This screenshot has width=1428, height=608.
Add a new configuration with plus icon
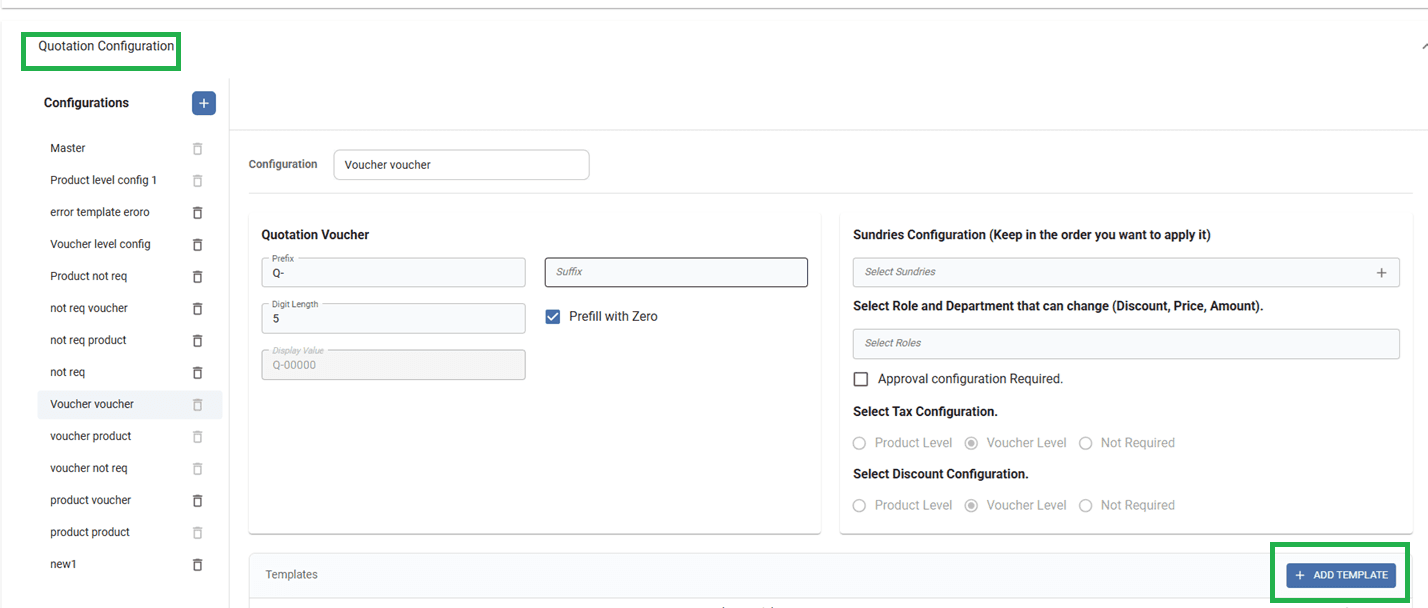click(203, 103)
